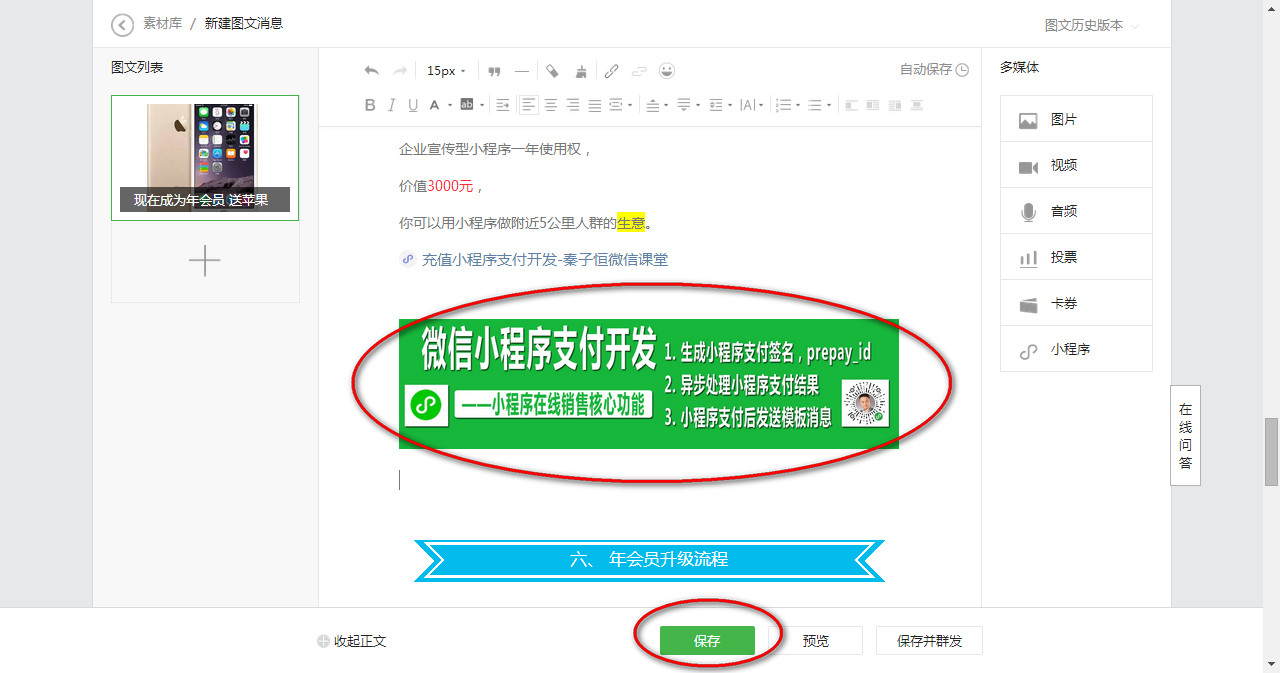Add a new article with the plus box
The height and width of the screenshot is (673, 1280).
205,262
